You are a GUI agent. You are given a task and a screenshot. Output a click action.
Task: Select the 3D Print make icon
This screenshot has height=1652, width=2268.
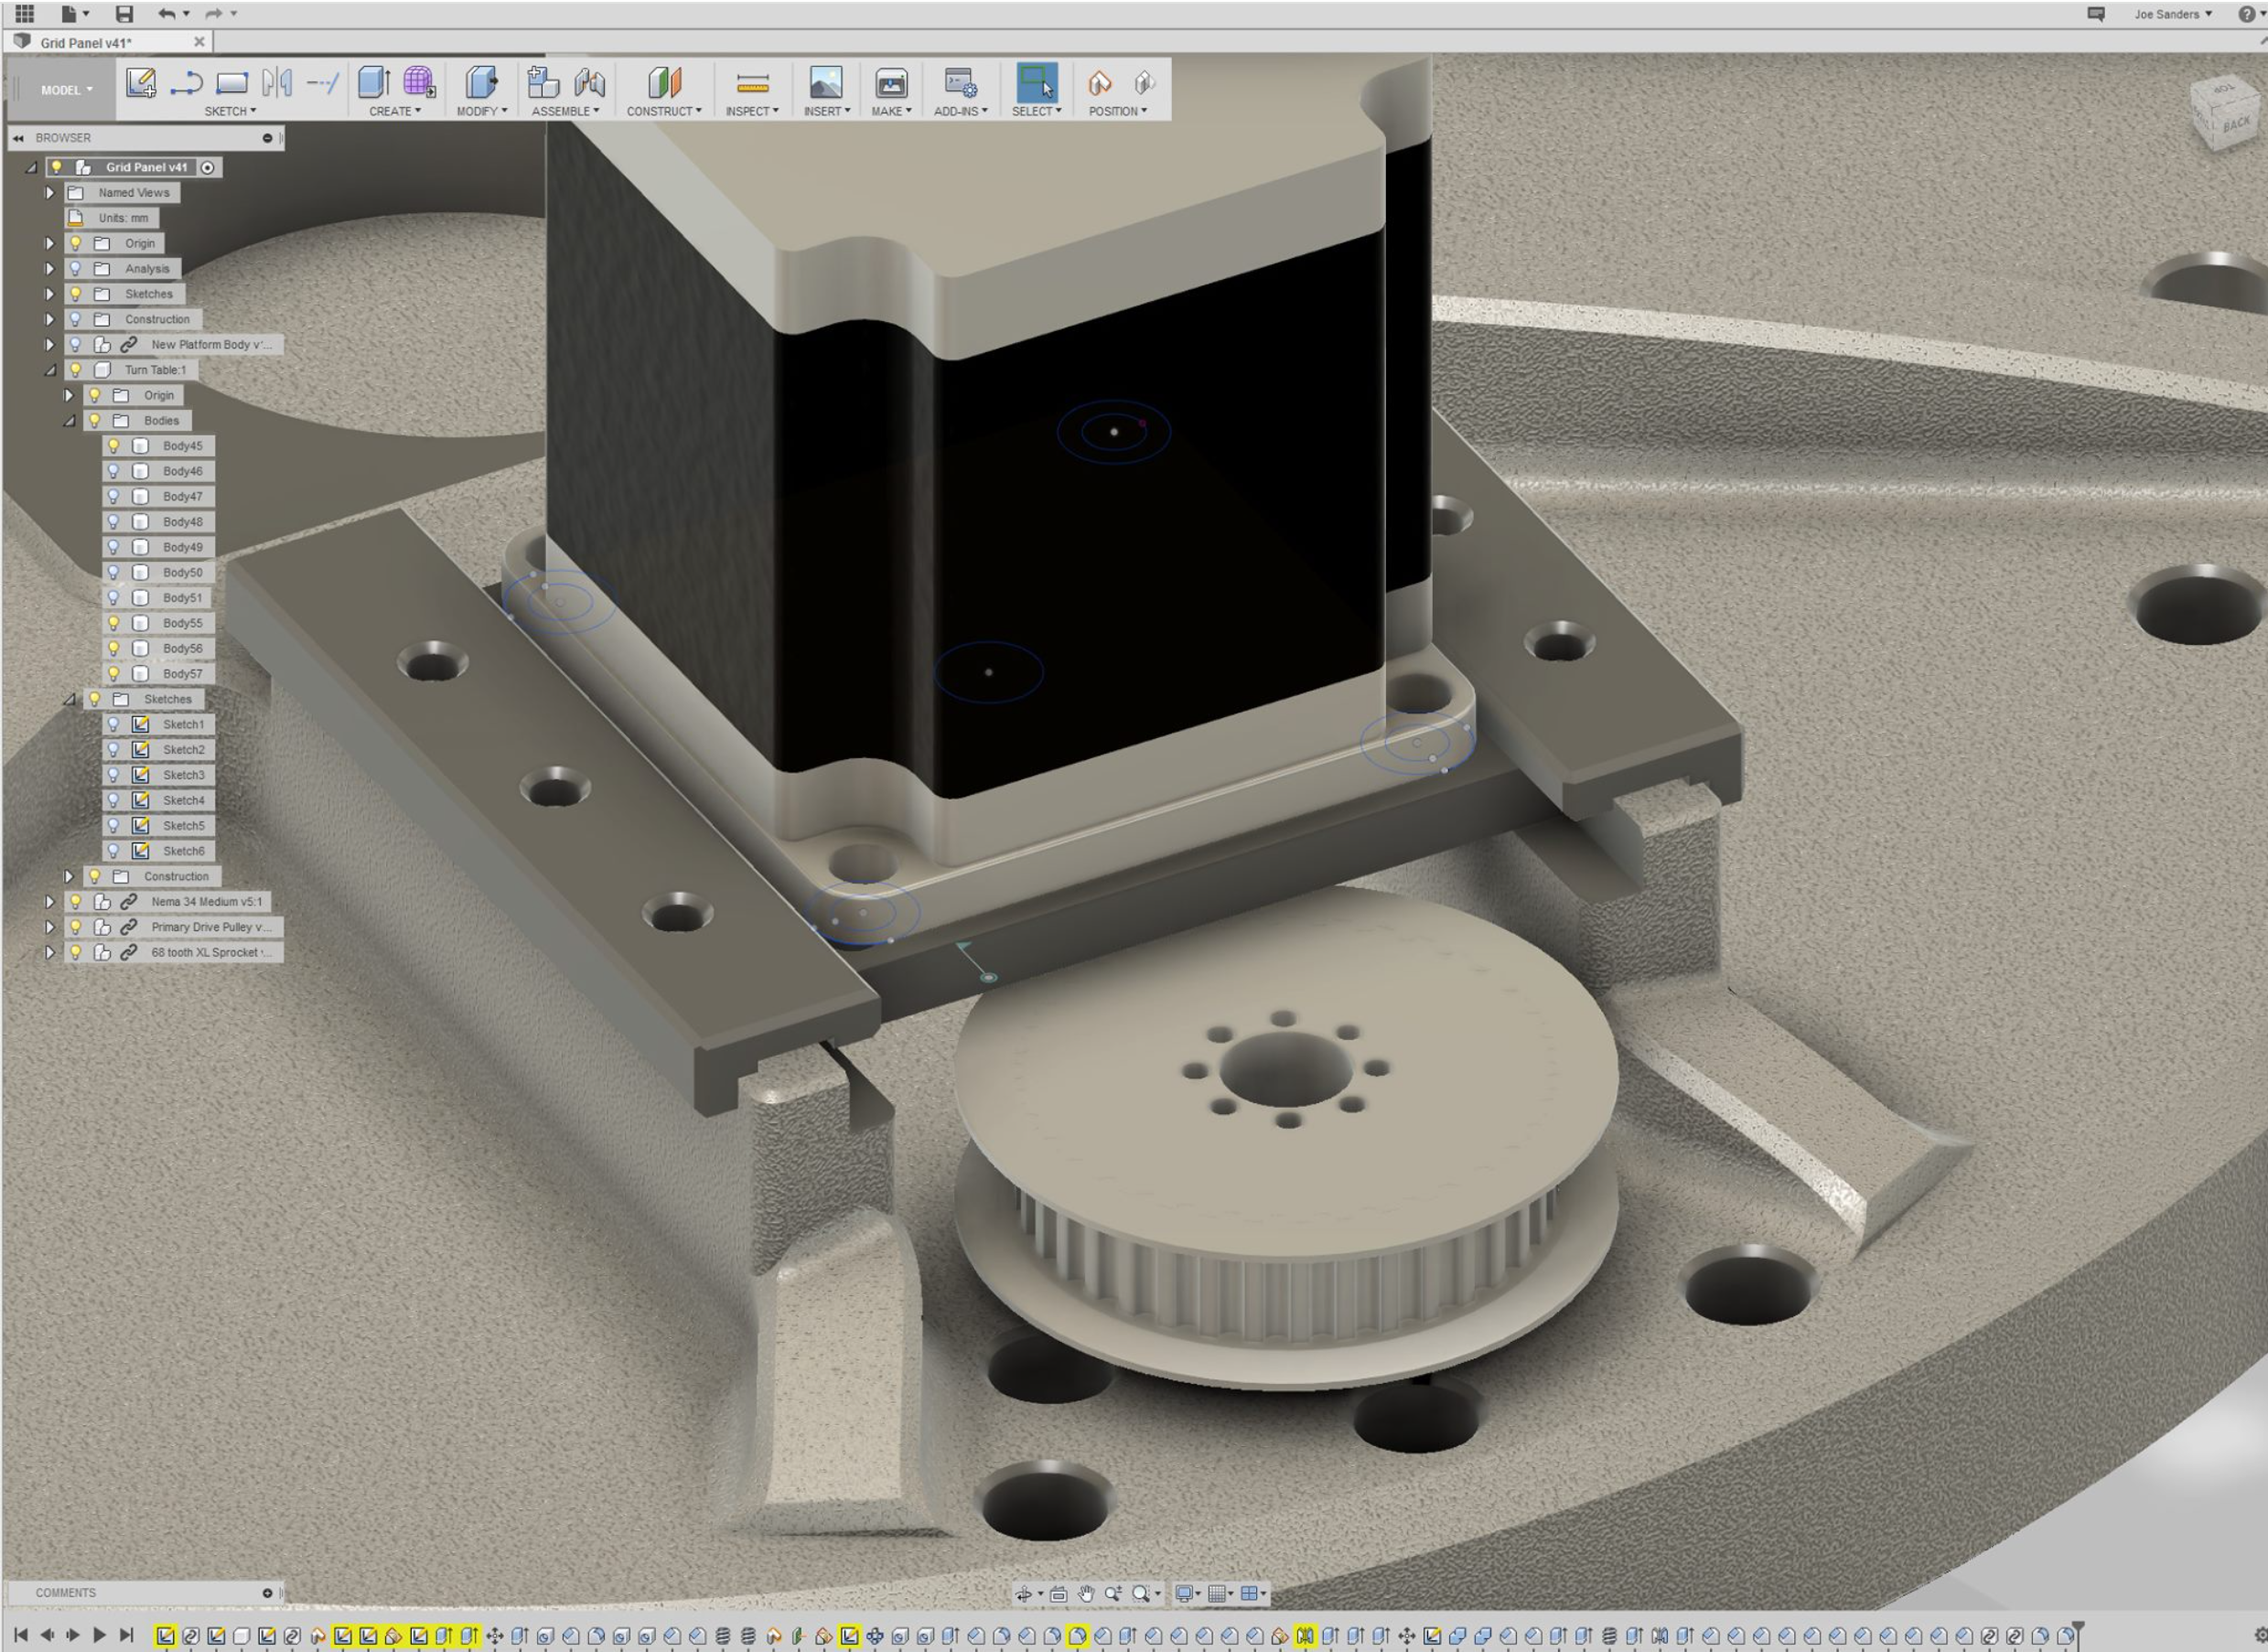(x=890, y=83)
